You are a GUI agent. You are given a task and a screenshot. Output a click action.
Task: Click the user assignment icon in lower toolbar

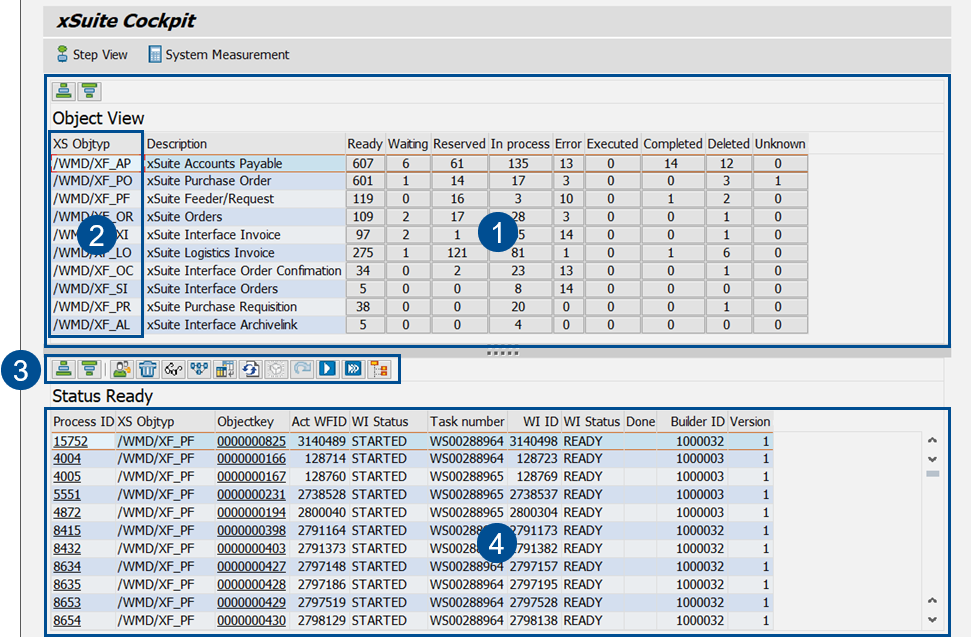[x=122, y=370]
